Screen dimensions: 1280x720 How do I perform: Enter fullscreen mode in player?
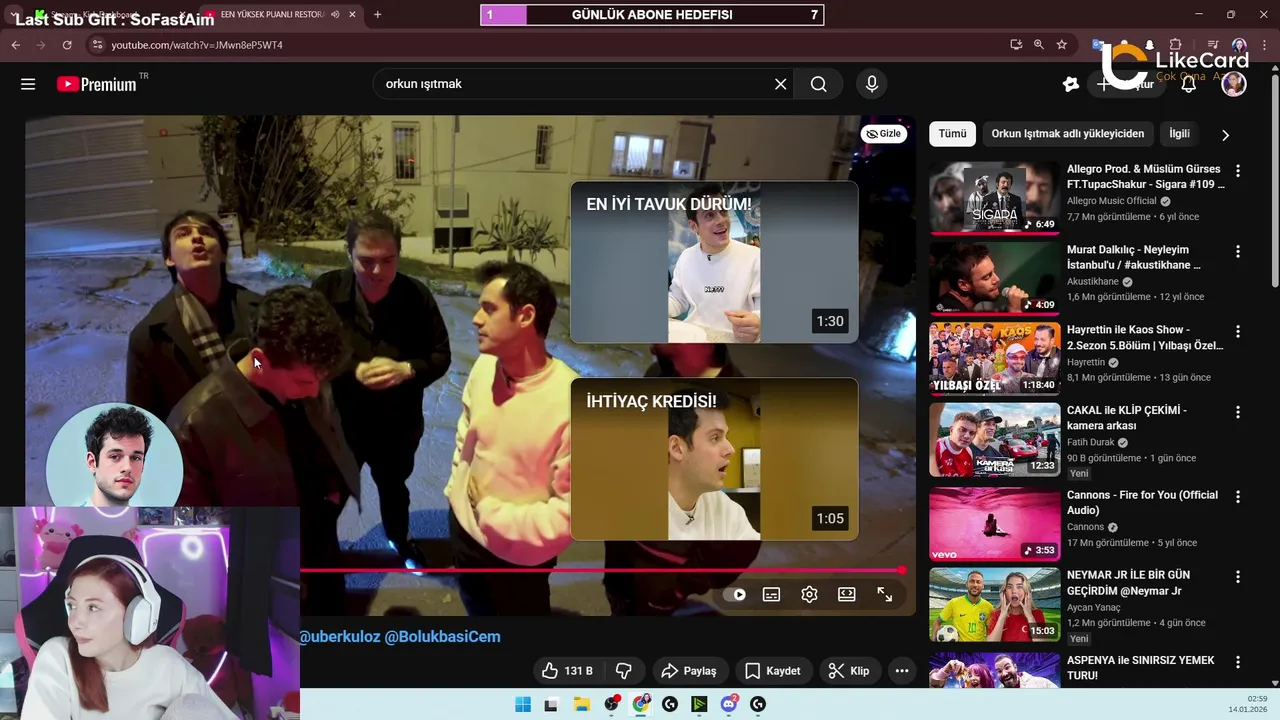(885, 594)
